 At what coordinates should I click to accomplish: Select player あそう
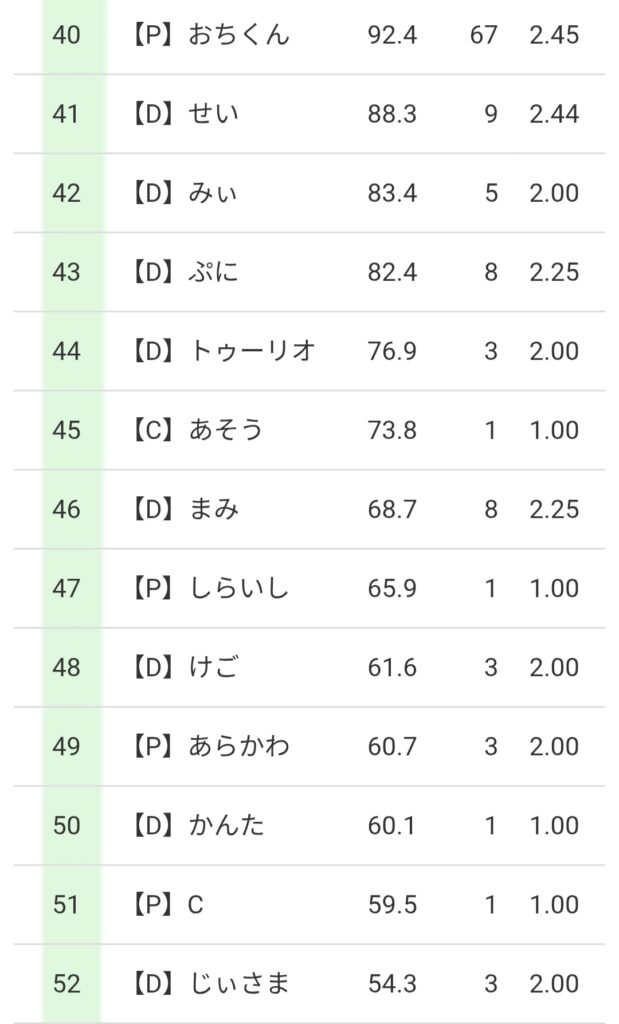[226, 430]
